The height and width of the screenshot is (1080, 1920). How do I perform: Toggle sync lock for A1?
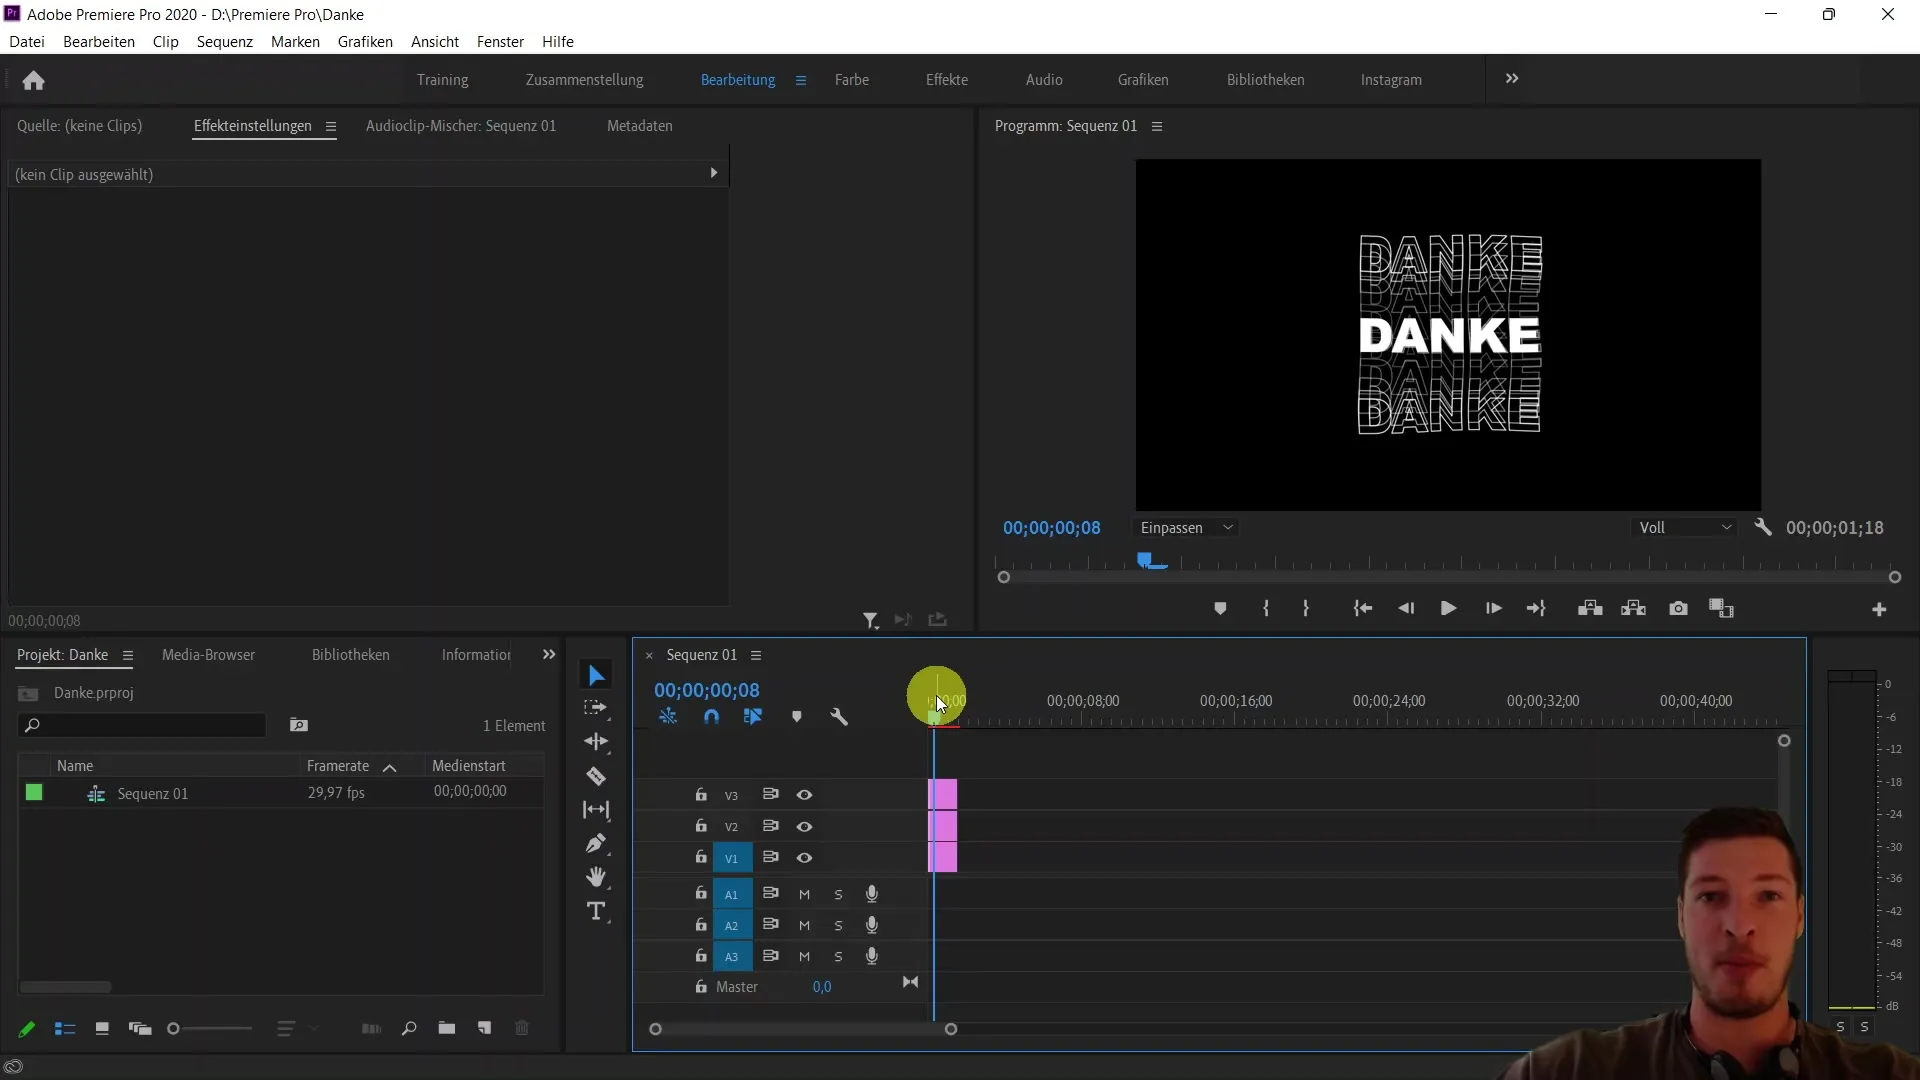tap(770, 894)
